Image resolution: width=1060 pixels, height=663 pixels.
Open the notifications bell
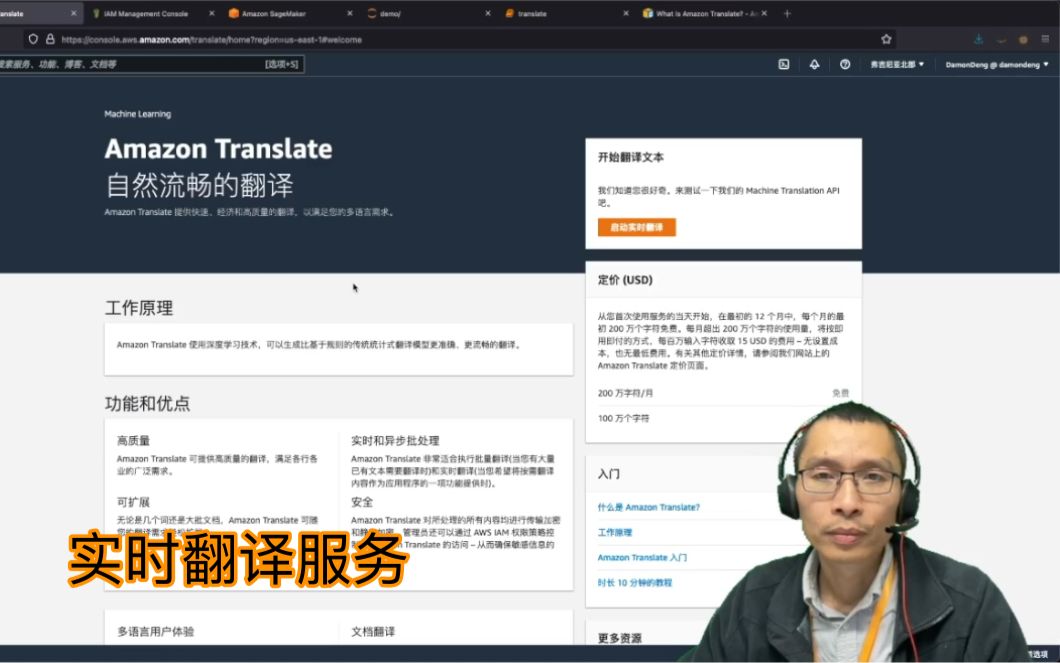(815, 65)
